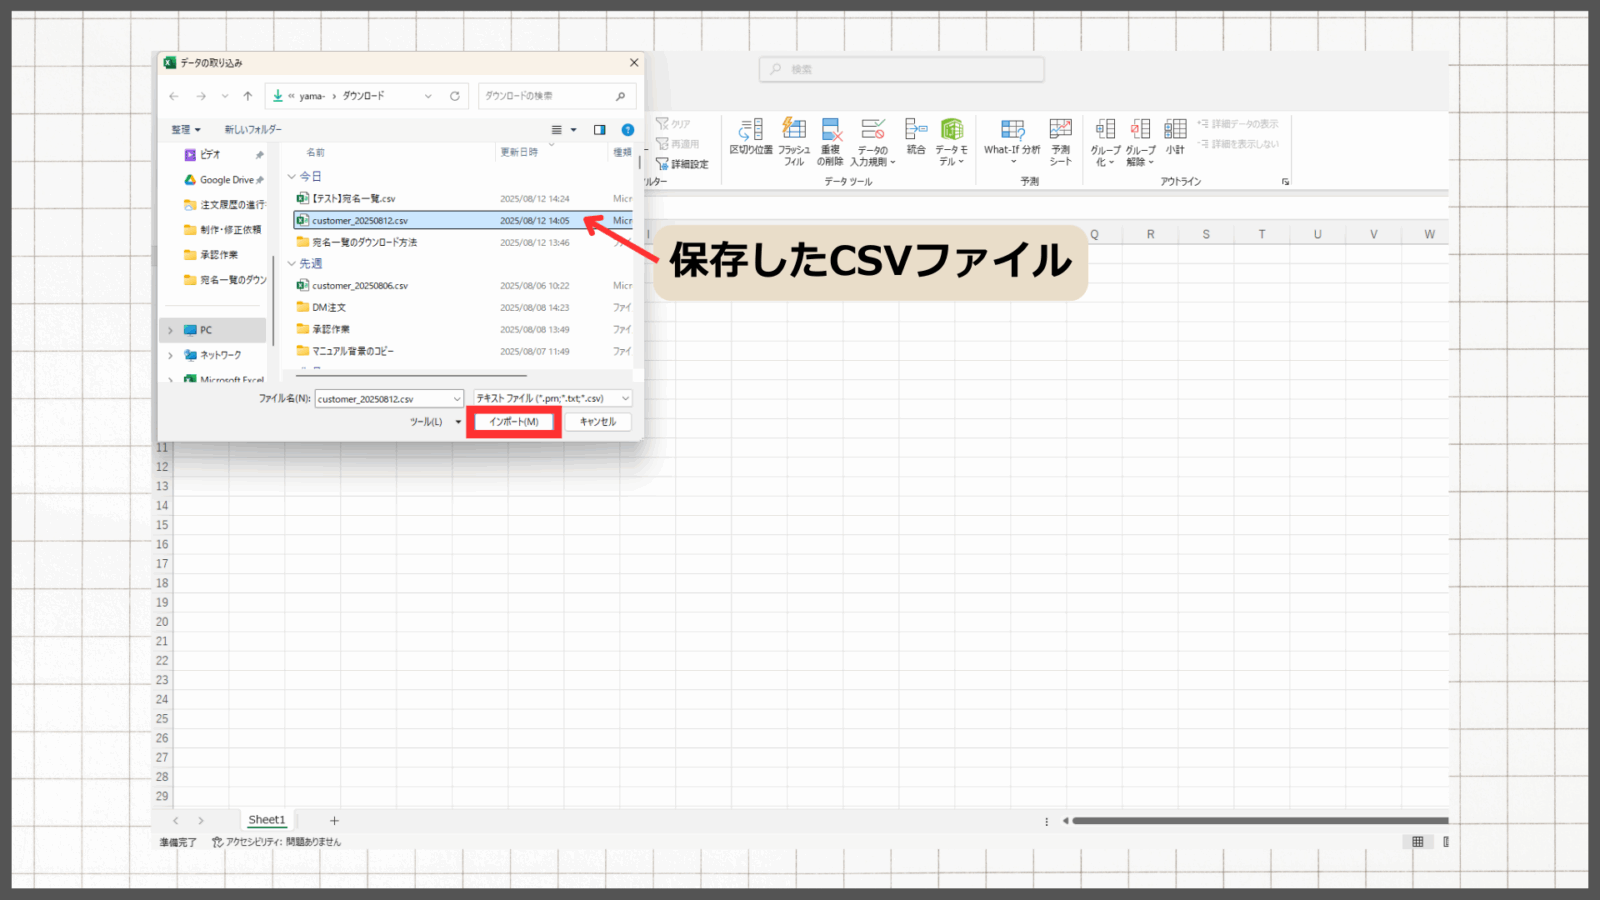Select the Sheet1 tab
The height and width of the screenshot is (900, 1600).
click(x=267, y=820)
